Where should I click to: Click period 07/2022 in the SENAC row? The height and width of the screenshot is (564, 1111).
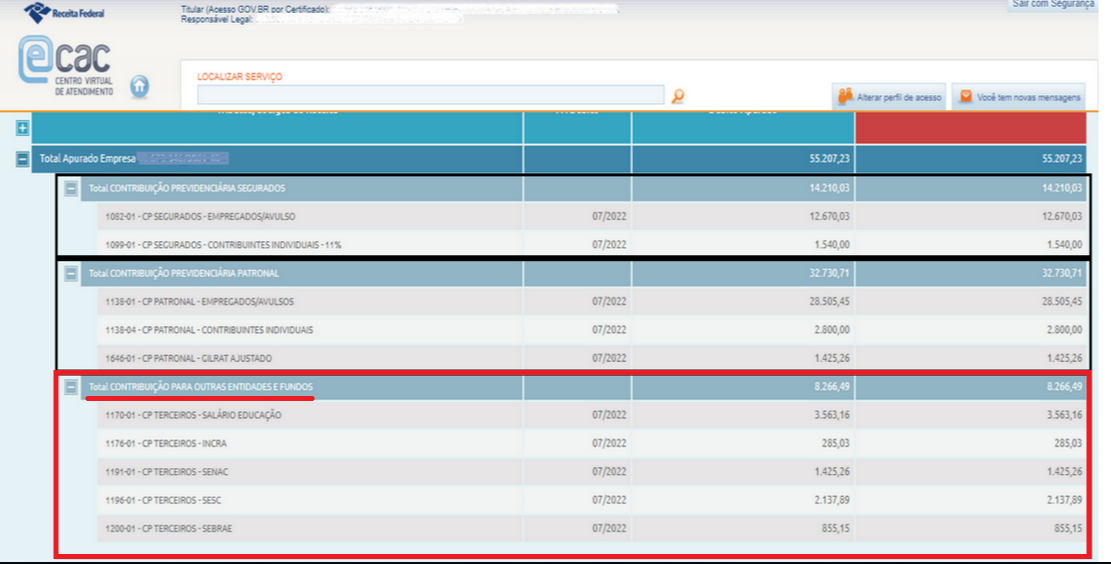(609, 471)
